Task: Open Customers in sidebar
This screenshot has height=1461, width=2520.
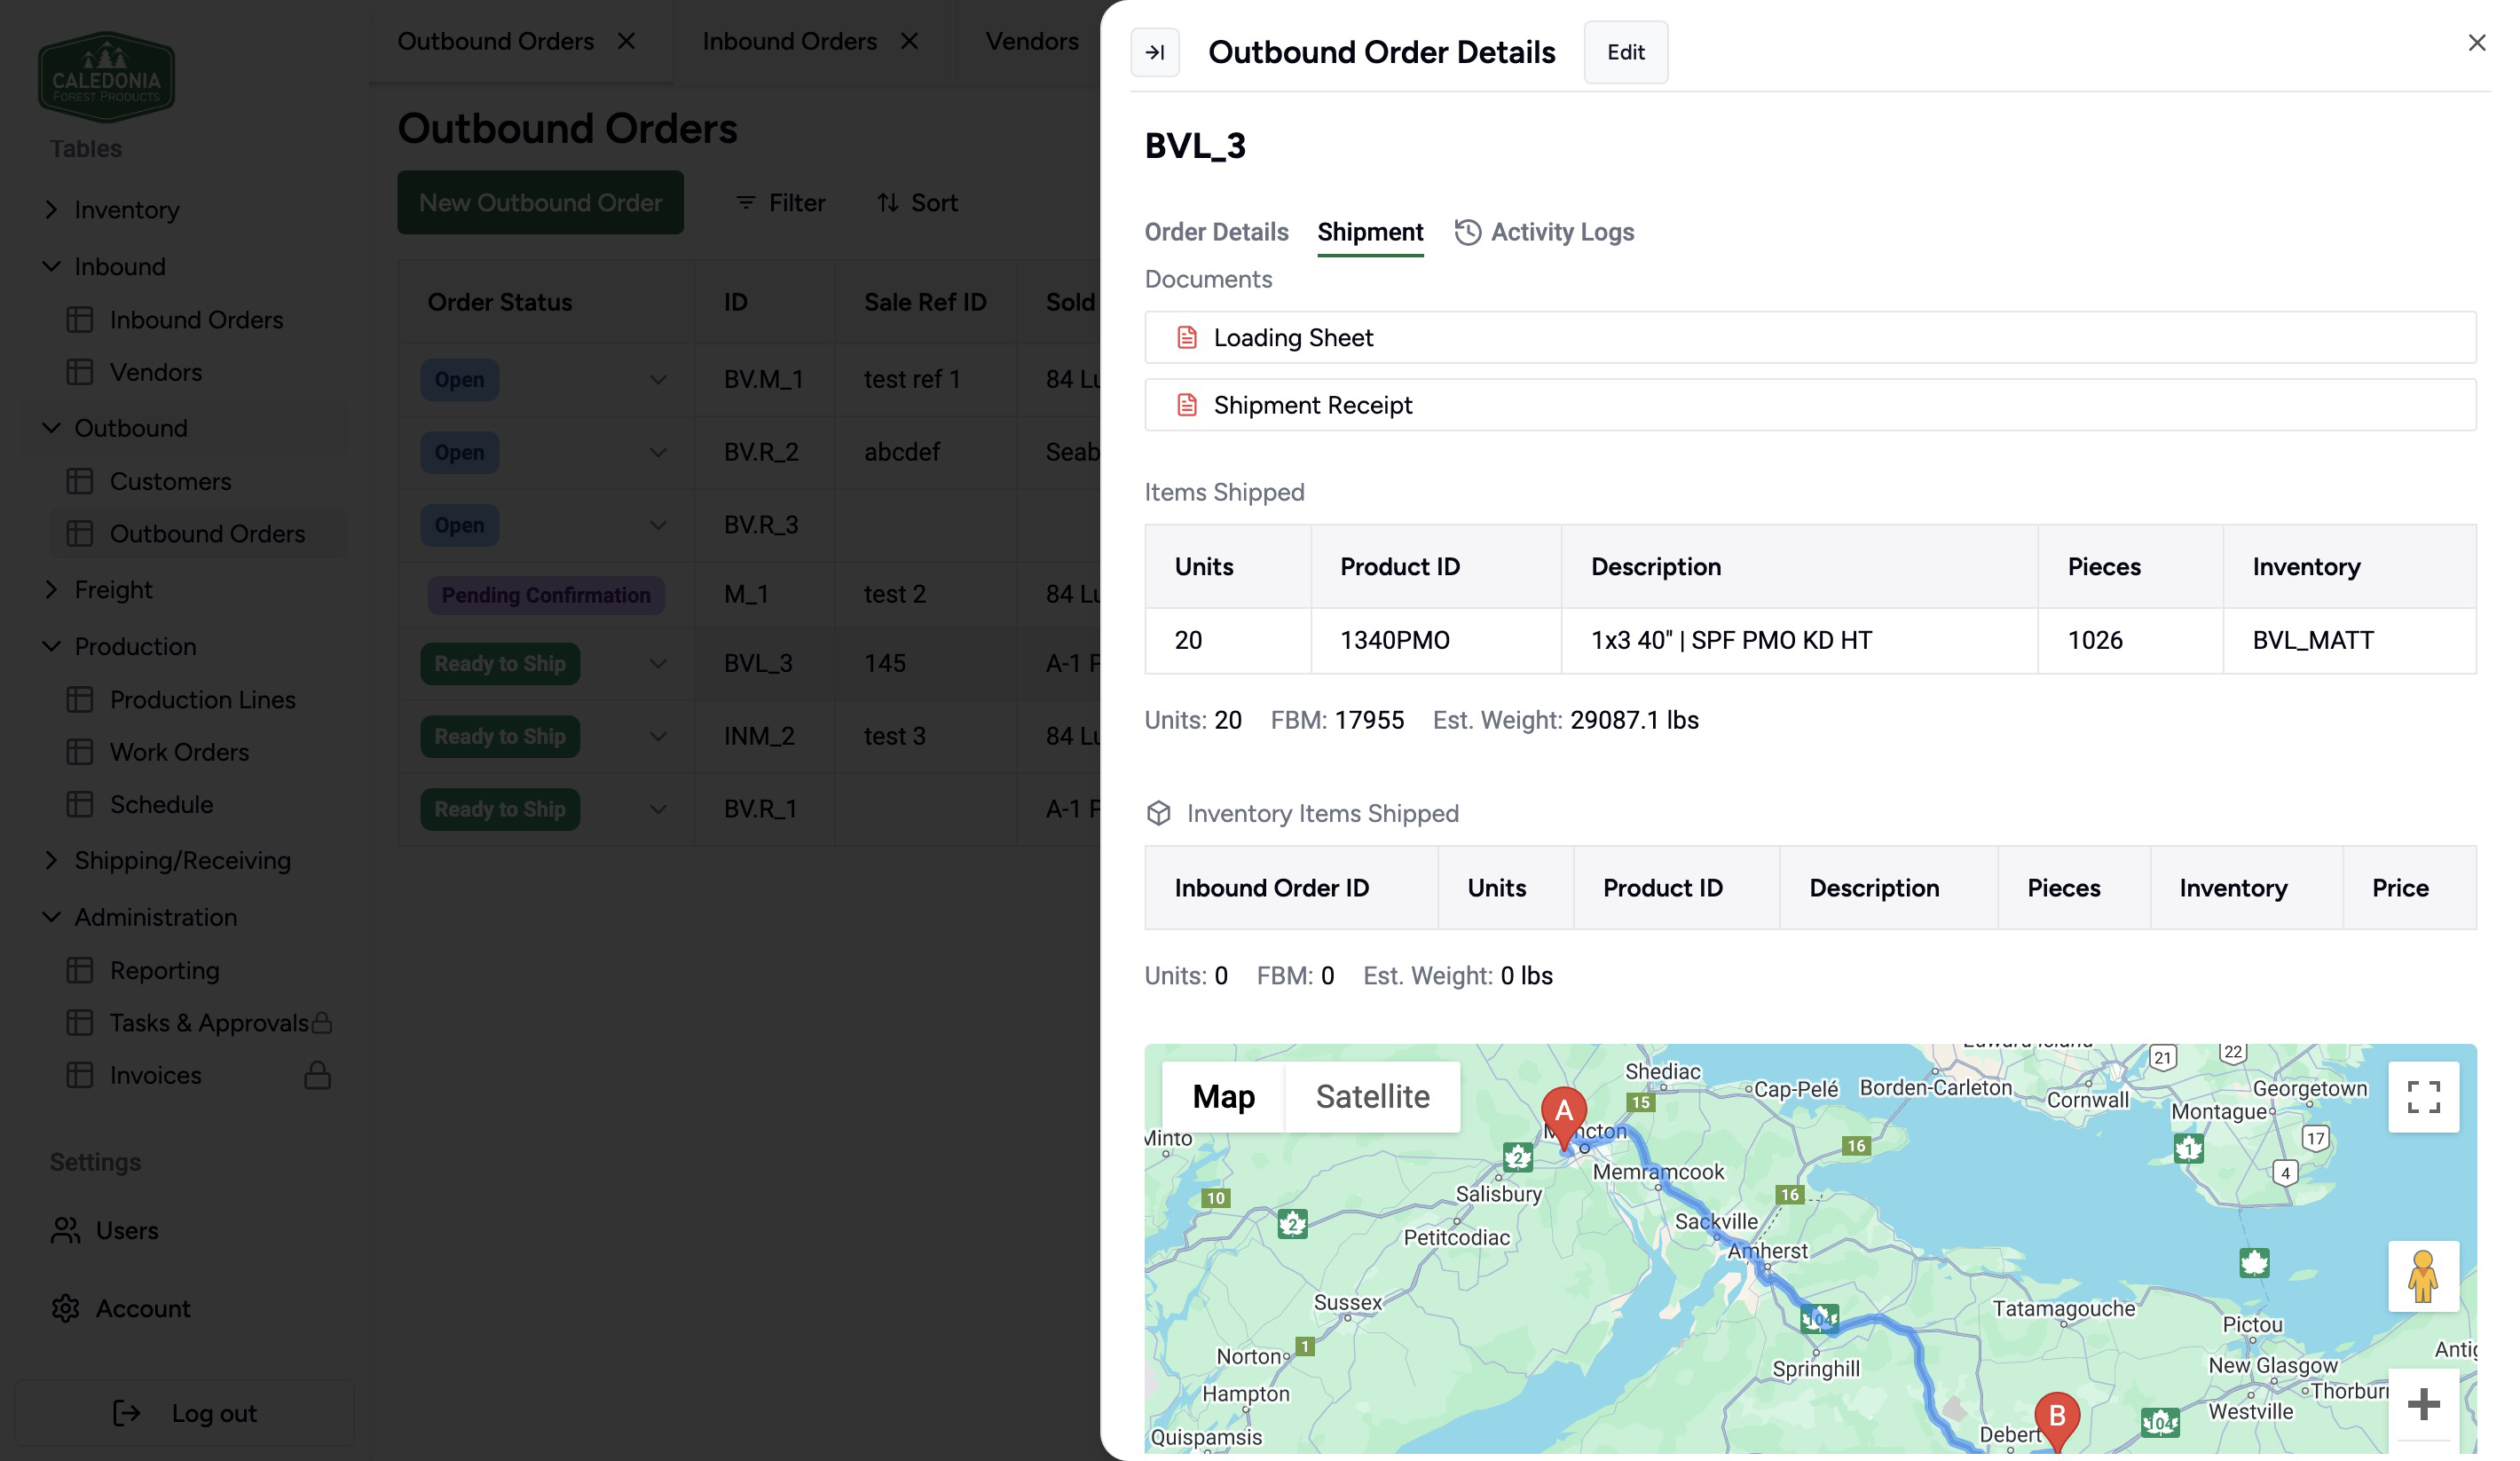Action: point(170,481)
